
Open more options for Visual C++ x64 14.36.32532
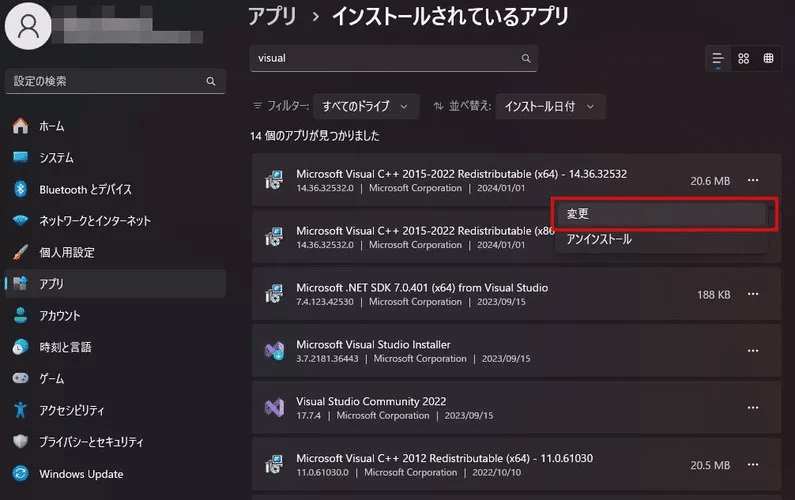(x=753, y=181)
